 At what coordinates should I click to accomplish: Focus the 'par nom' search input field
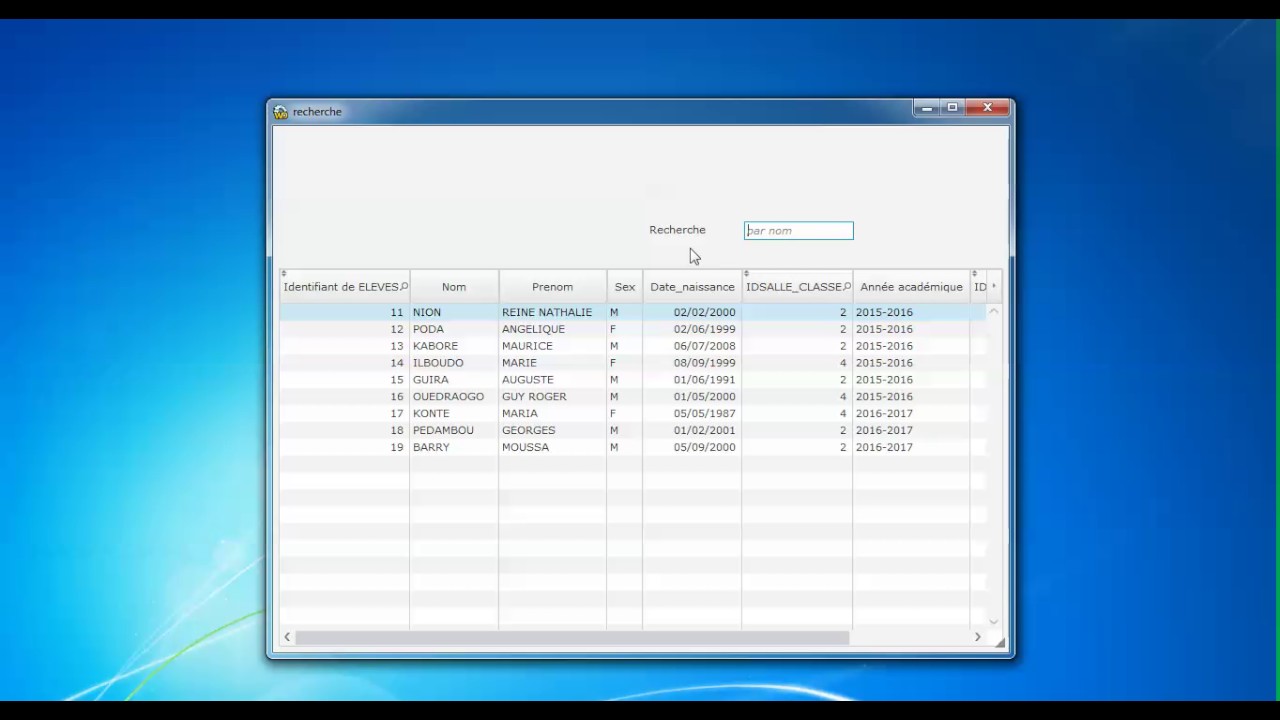[x=798, y=231]
